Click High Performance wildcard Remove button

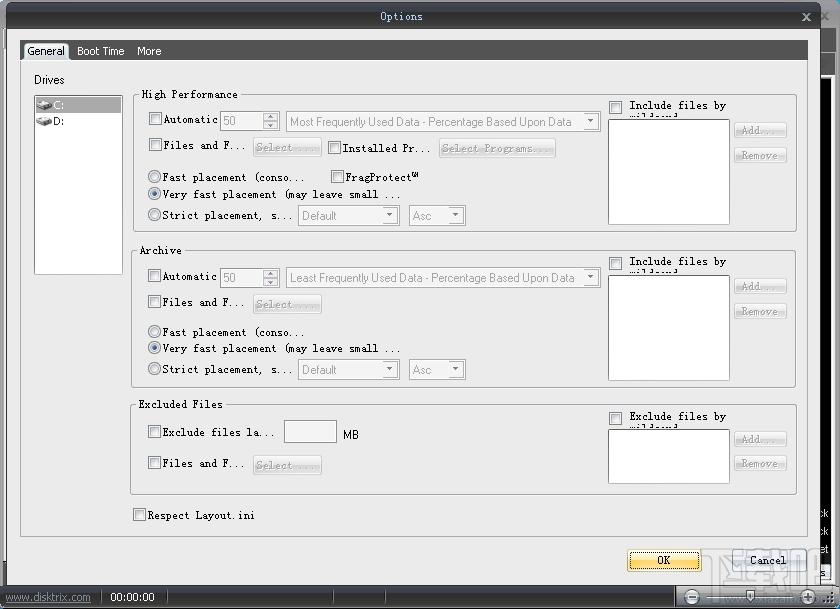pyautogui.click(x=760, y=155)
